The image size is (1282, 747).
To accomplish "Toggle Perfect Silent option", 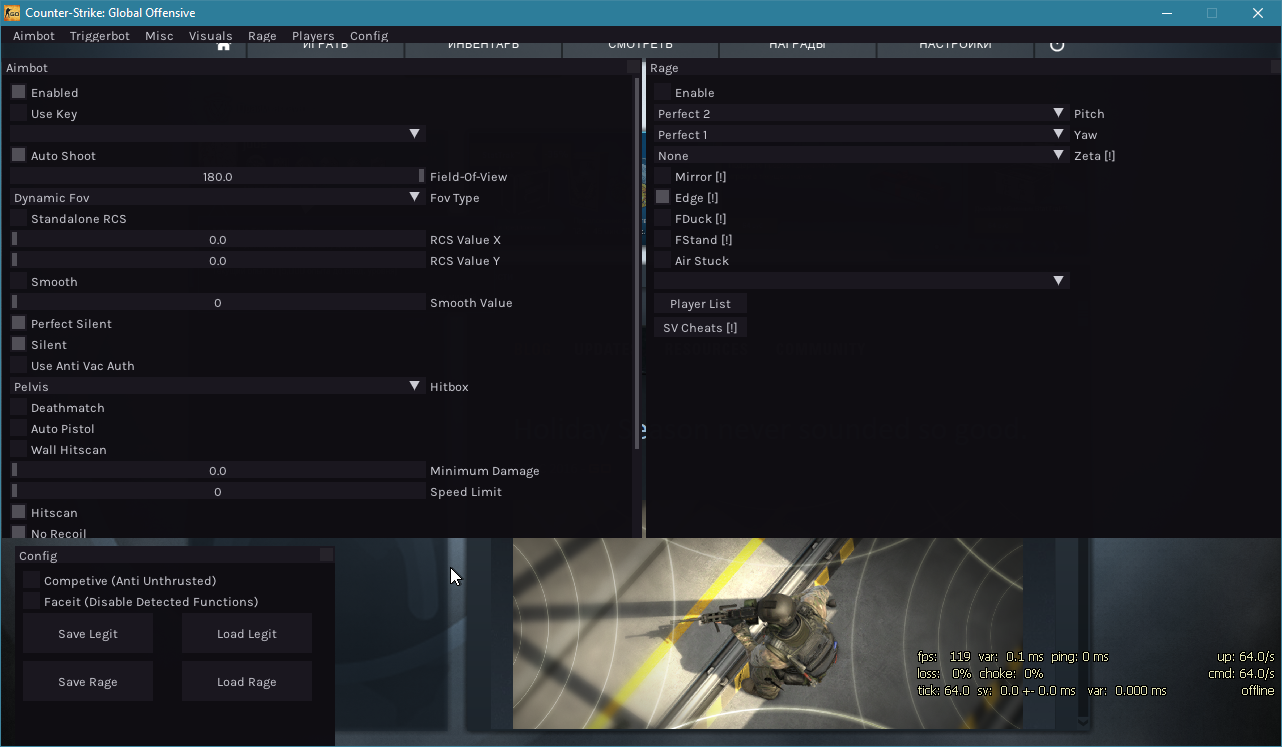I will click(18, 323).
